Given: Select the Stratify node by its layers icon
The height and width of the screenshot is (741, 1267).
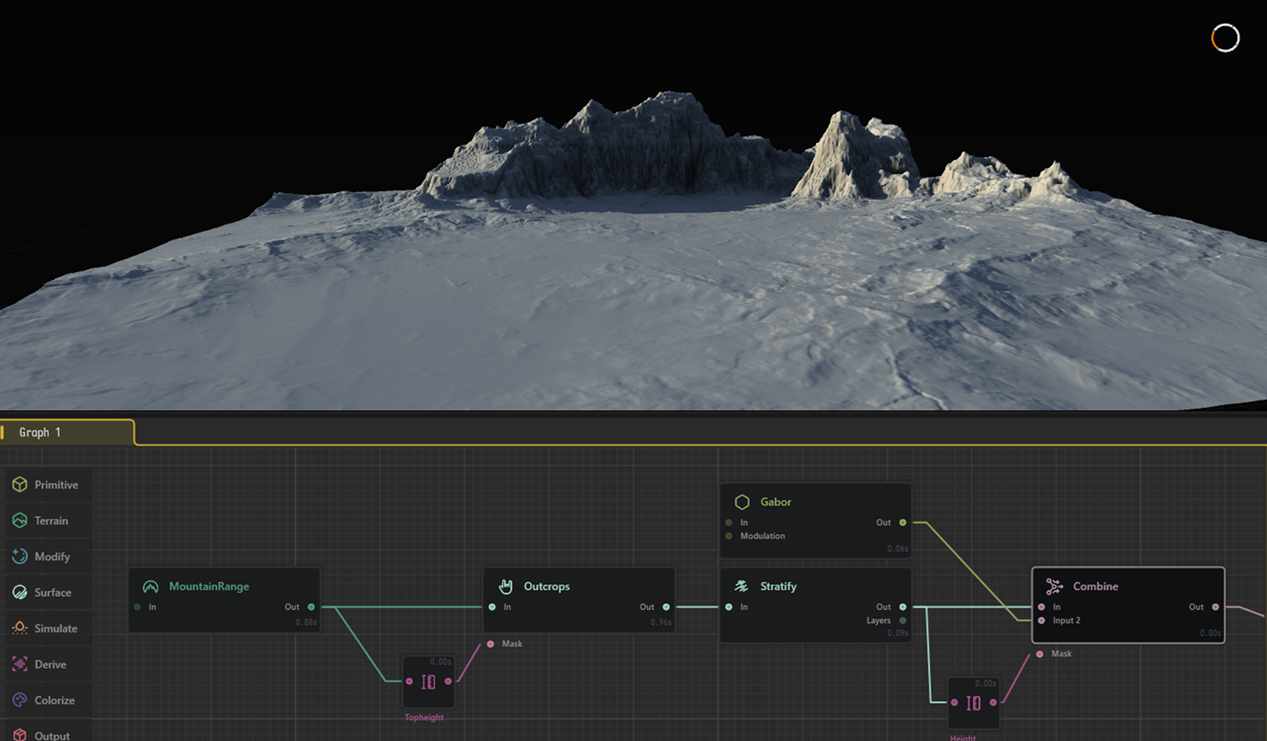Looking at the screenshot, I should click(x=742, y=587).
